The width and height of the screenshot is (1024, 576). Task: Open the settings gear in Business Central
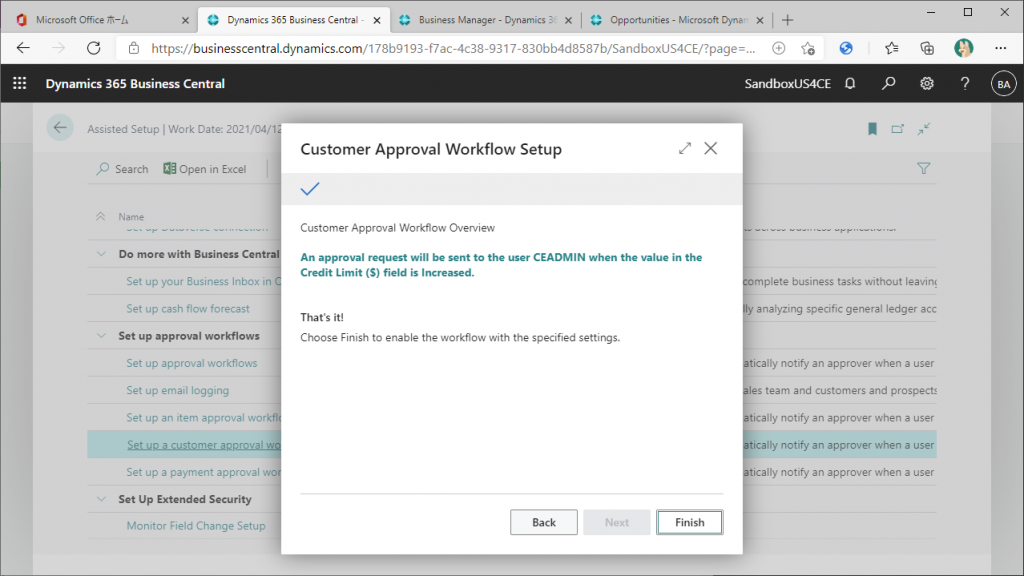(927, 84)
